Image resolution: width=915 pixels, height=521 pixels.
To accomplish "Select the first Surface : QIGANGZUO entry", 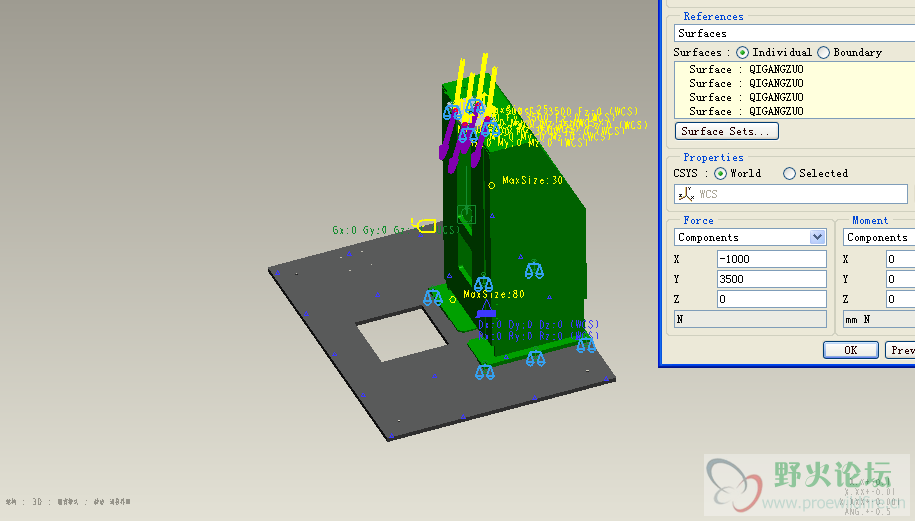I will (746, 69).
